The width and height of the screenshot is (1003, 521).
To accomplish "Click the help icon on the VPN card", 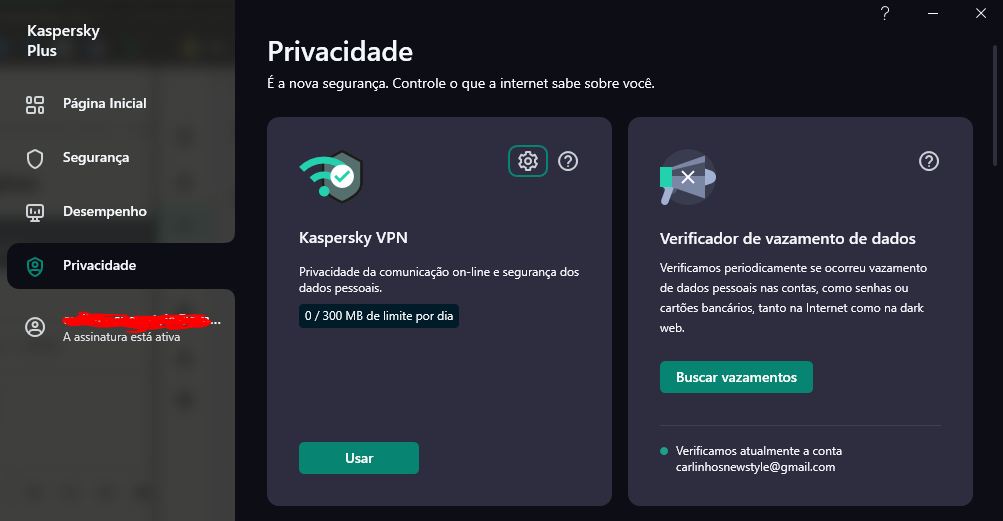I will [568, 161].
